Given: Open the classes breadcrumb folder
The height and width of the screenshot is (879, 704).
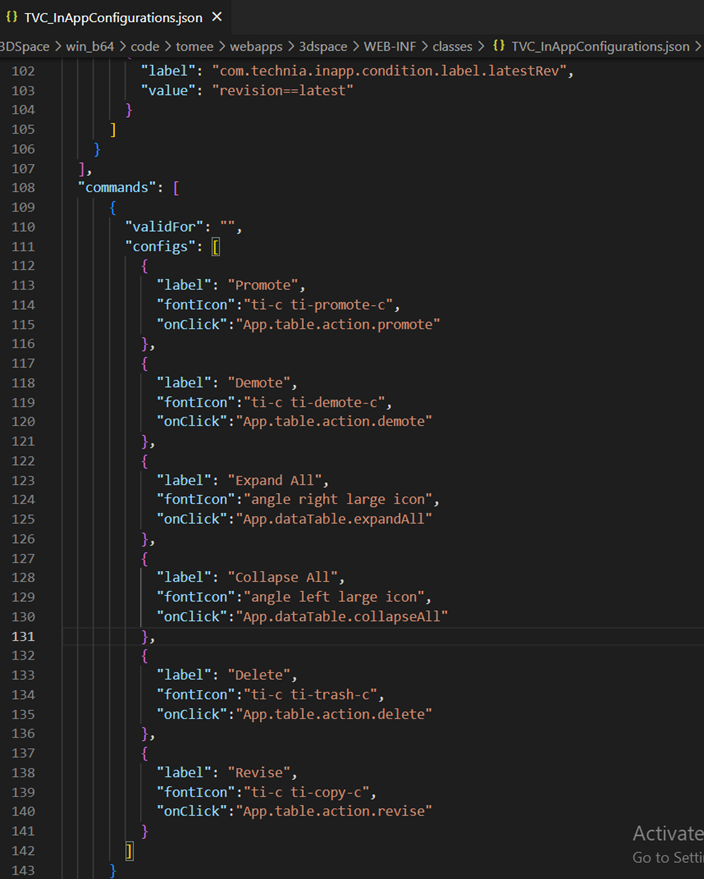Looking at the screenshot, I should click(x=455, y=46).
